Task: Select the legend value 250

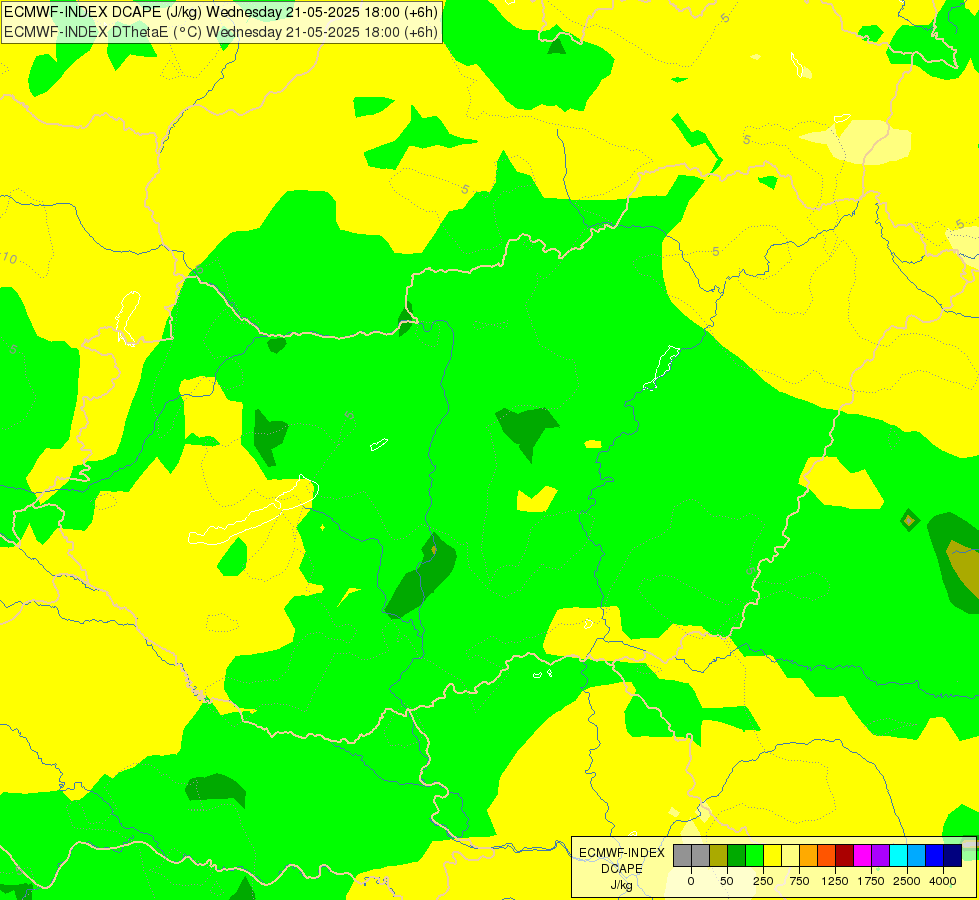Action: pyautogui.click(x=763, y=881)
